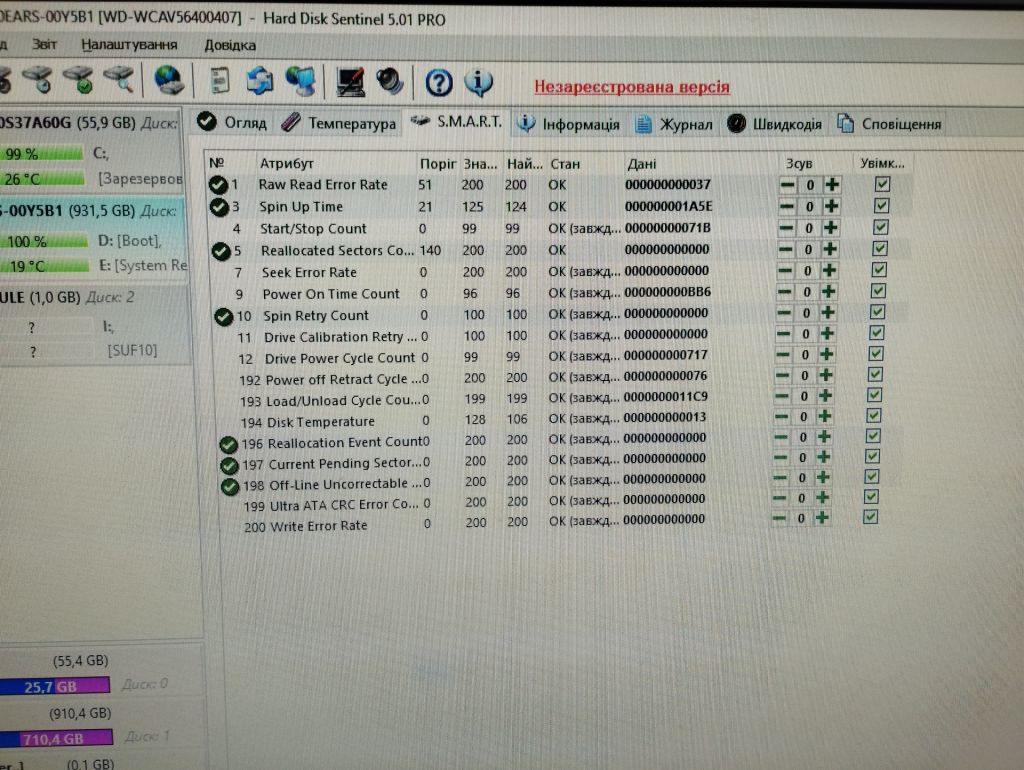Click the blue info icon in toolbar
Viewport: 1024px width, 770px height.
coord(478,82)
